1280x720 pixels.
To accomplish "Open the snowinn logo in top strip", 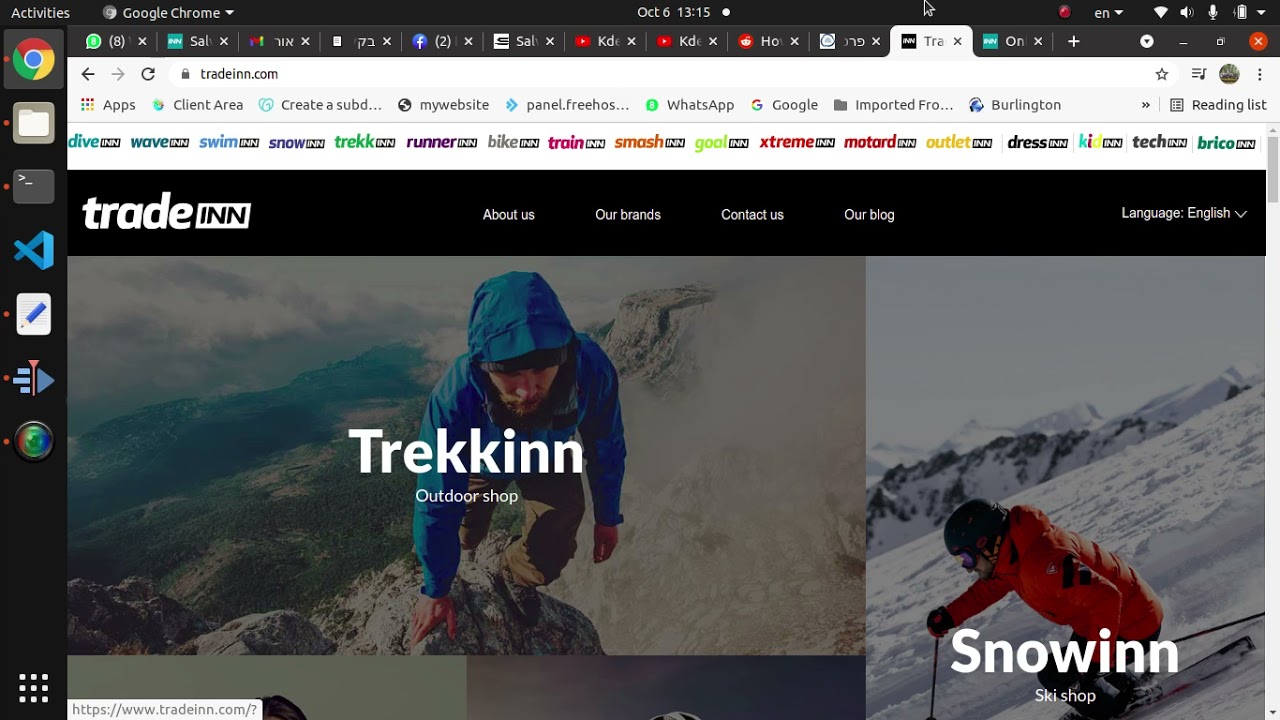I will click(x=296, y=143).
